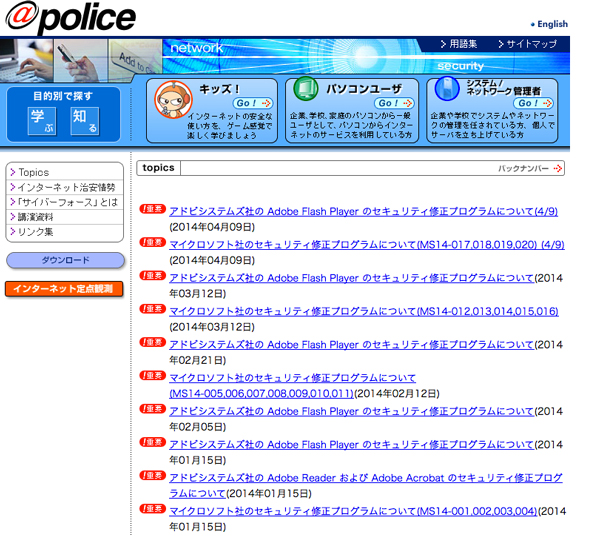Open the サイトマップ sitemap menu item
Viewport: 600px width, 536px height.
pos(530,44)
